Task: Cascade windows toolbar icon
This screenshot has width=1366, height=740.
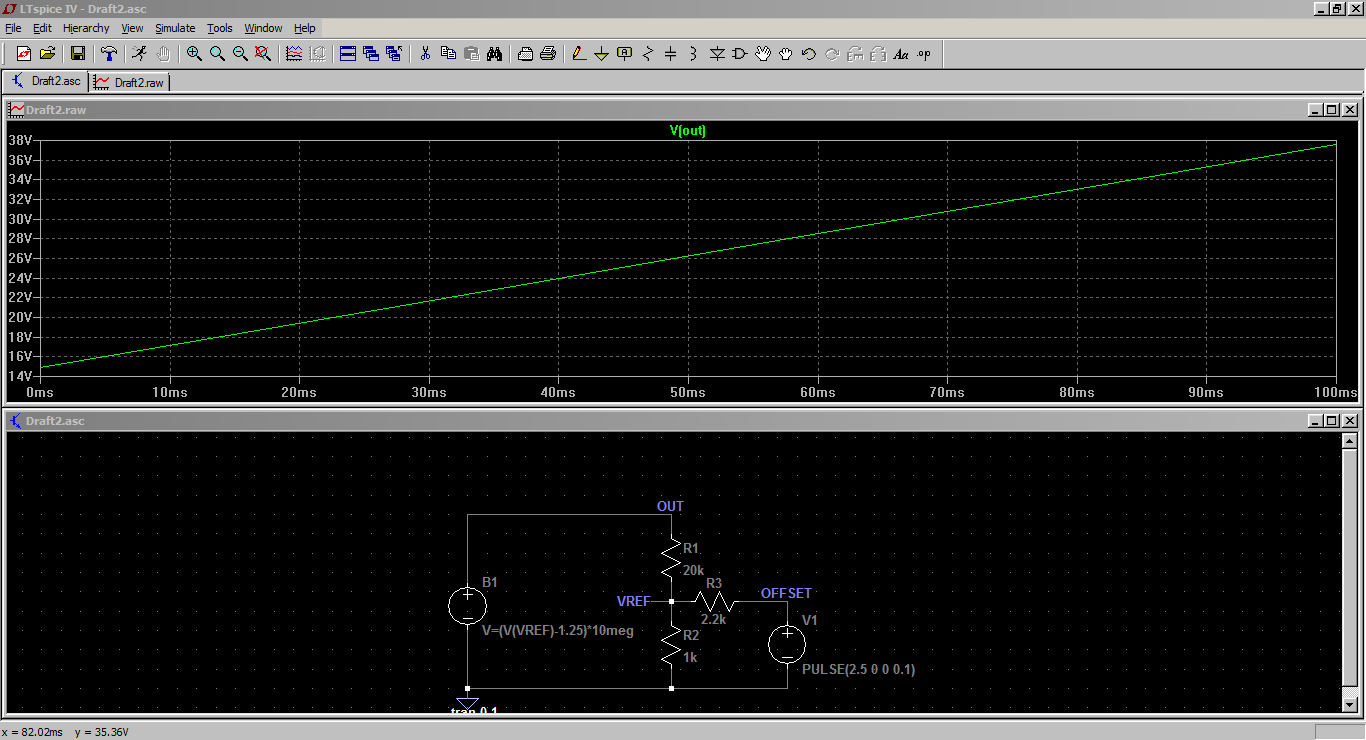Action: 371,54
